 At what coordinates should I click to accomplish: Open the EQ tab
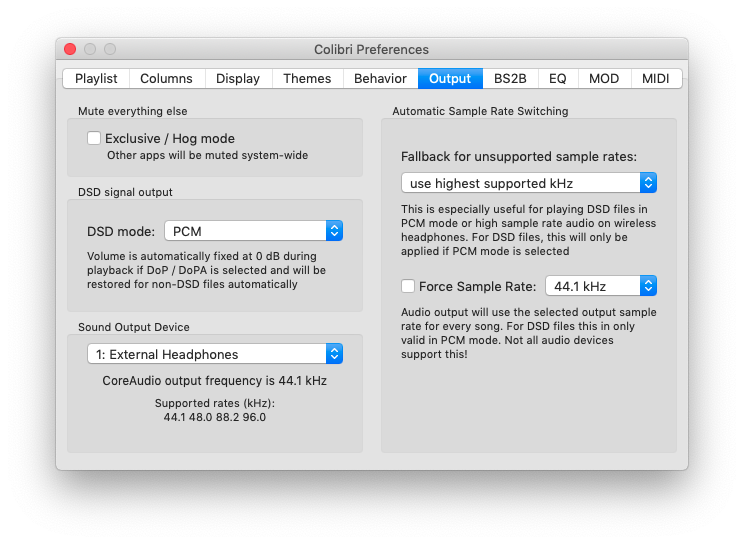coord(558,78)
